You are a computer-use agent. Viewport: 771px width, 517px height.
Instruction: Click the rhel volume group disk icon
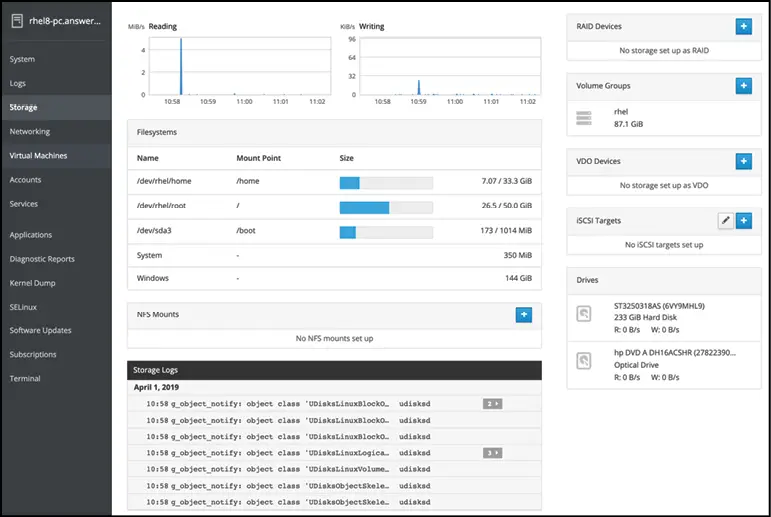pyautogui.click(x=585, y=119)
